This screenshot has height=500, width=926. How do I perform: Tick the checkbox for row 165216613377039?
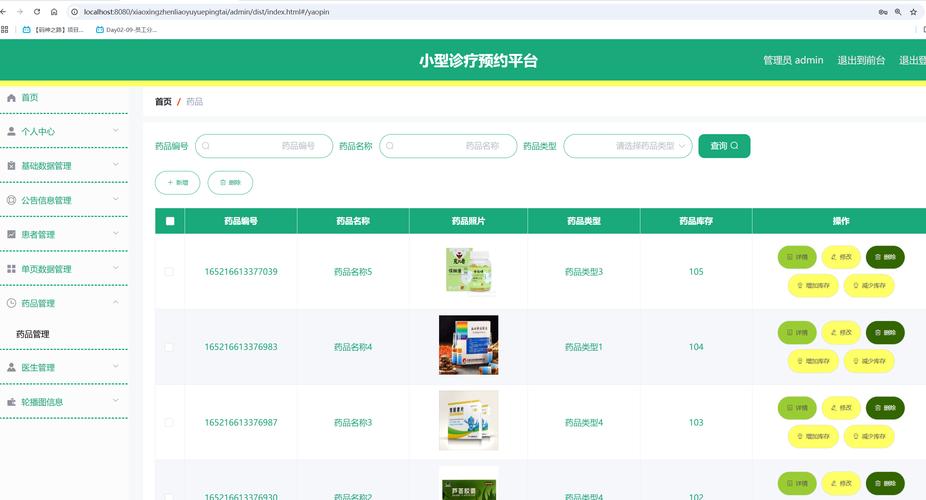[169, 272]
